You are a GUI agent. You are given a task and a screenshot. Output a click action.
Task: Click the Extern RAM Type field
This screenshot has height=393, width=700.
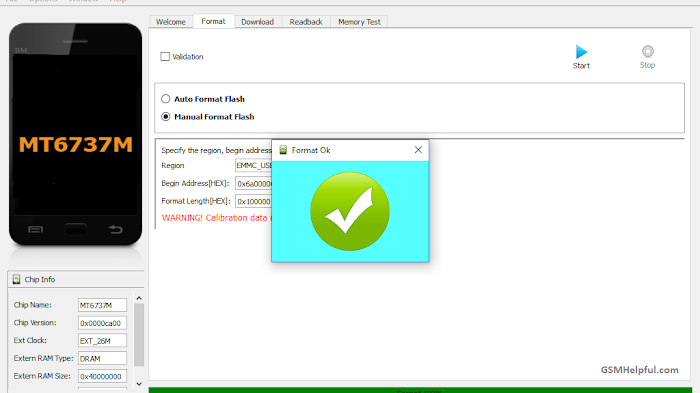tap(102, 359)
